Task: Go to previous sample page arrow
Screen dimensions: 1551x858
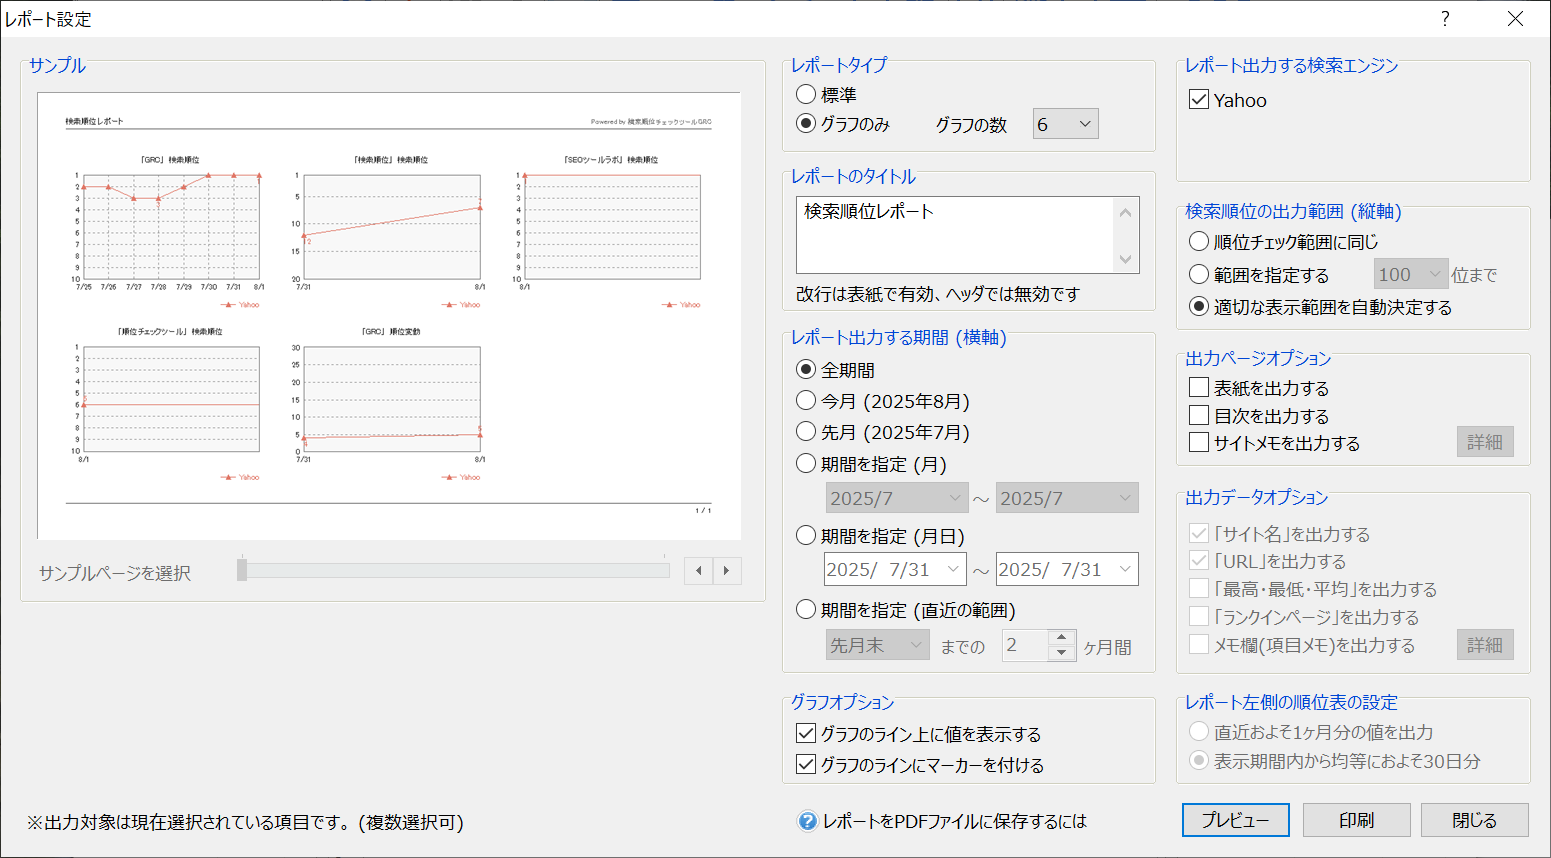Action: 699,571
